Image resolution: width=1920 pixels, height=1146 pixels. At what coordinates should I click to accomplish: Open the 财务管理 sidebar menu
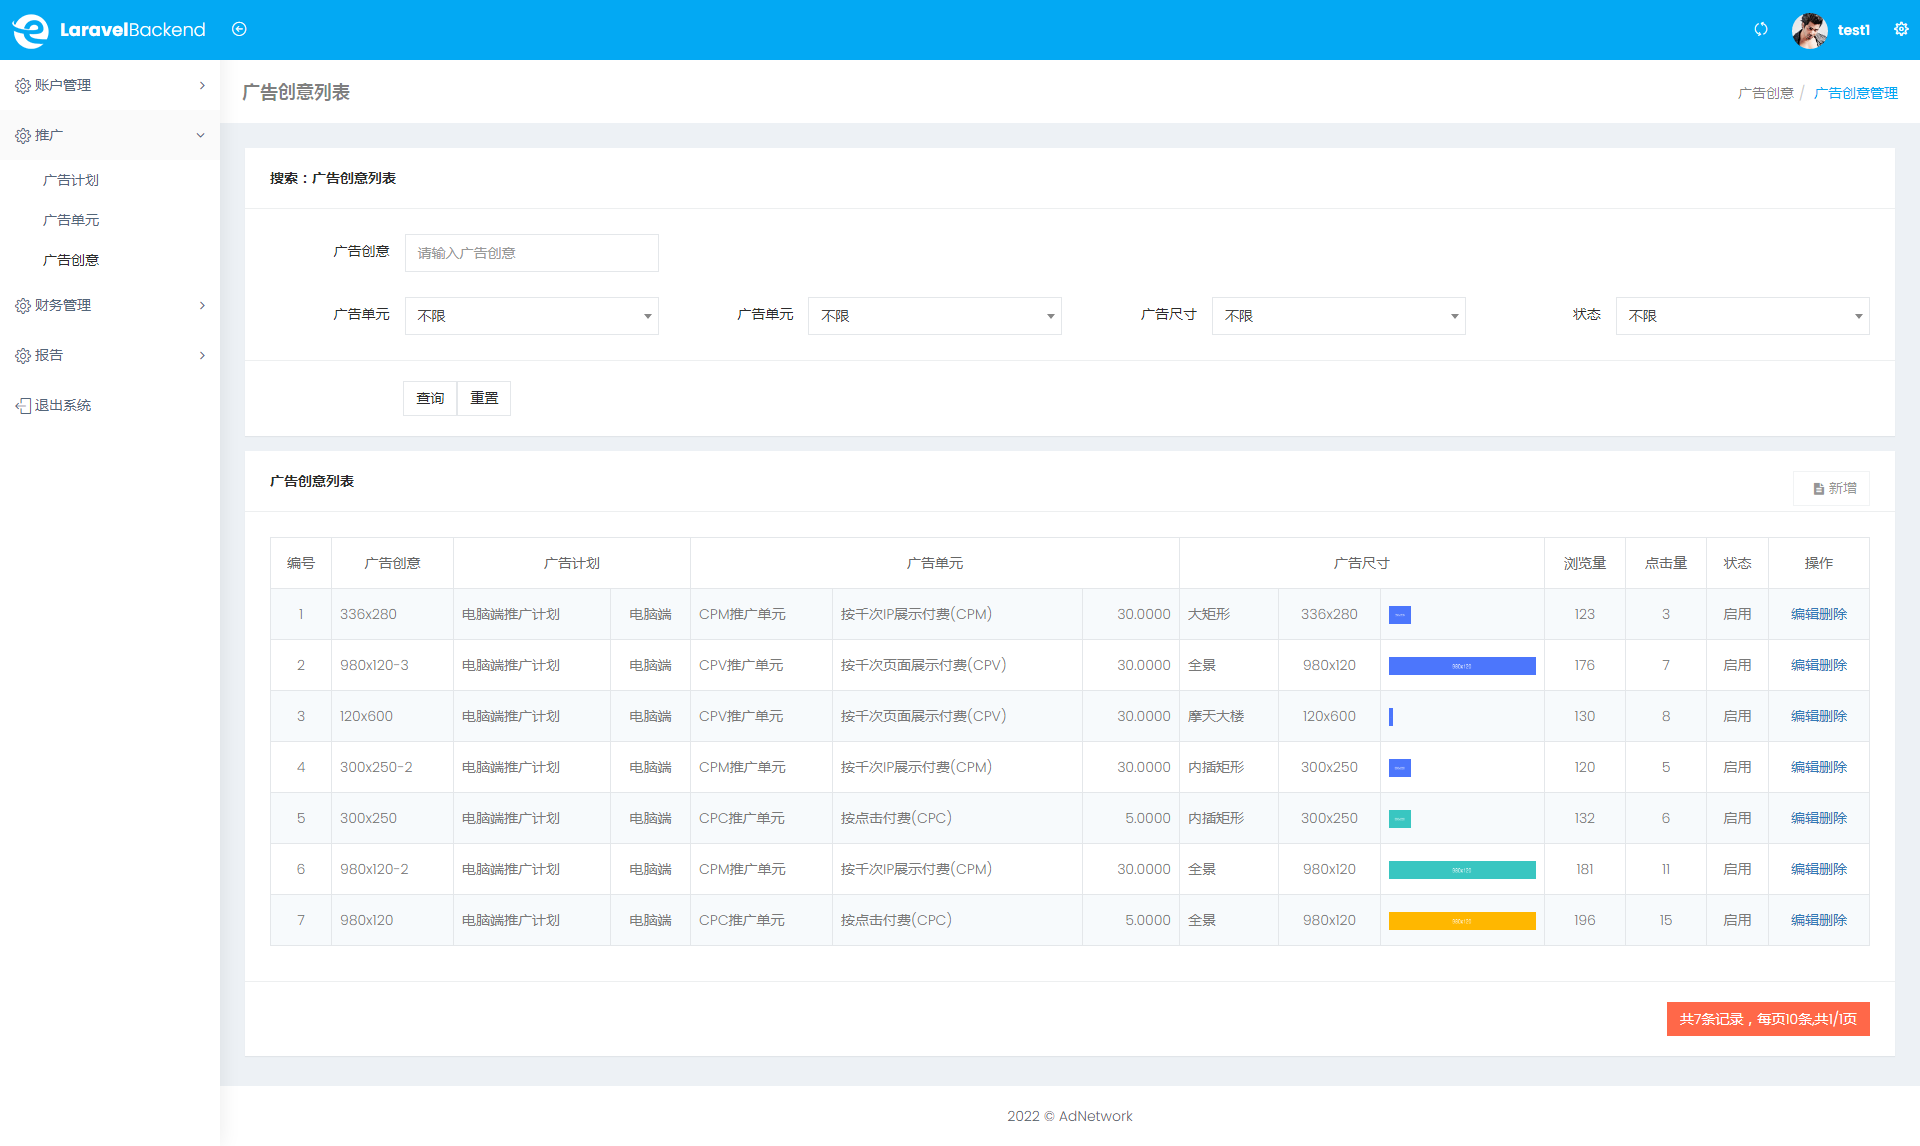[110, 305]
